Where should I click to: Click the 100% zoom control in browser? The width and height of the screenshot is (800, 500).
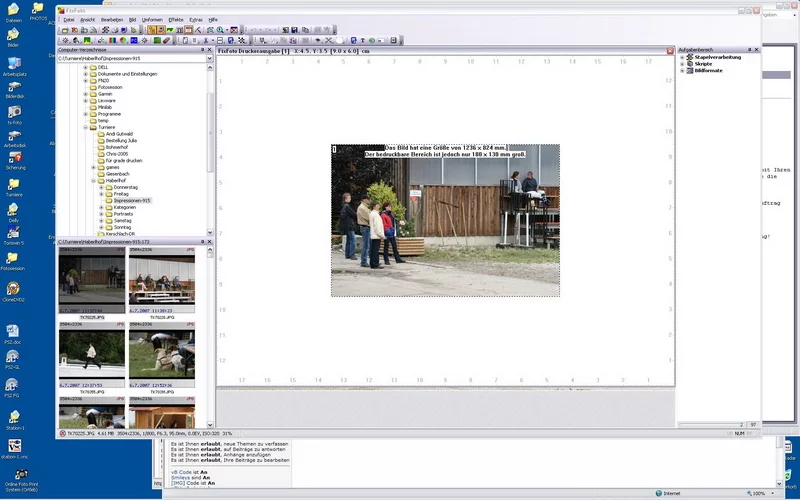pos(759,493)
